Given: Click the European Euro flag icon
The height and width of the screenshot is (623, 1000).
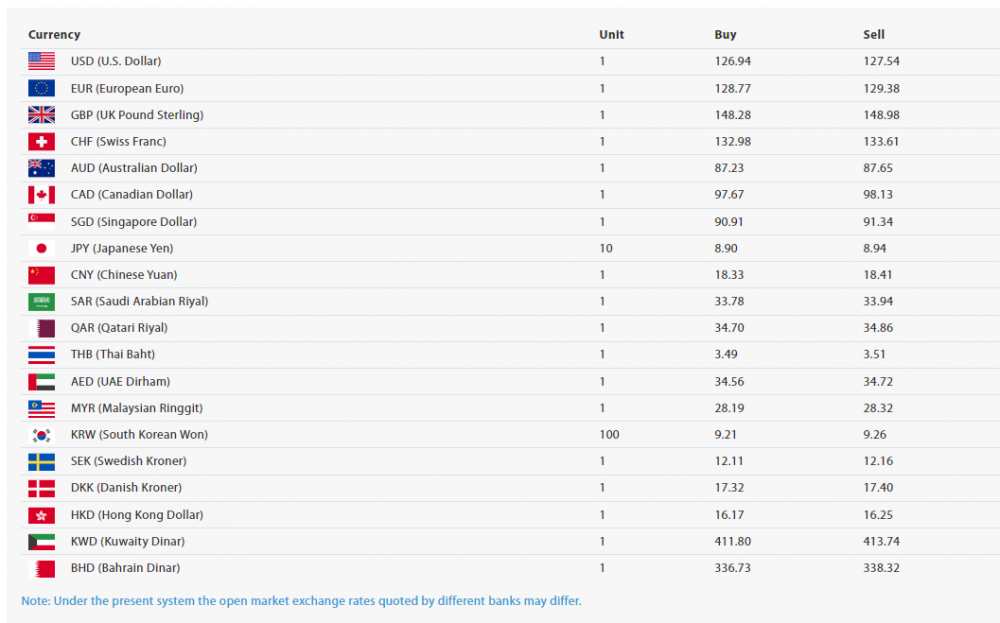Looking at the screenshot, I should point(41,88).
